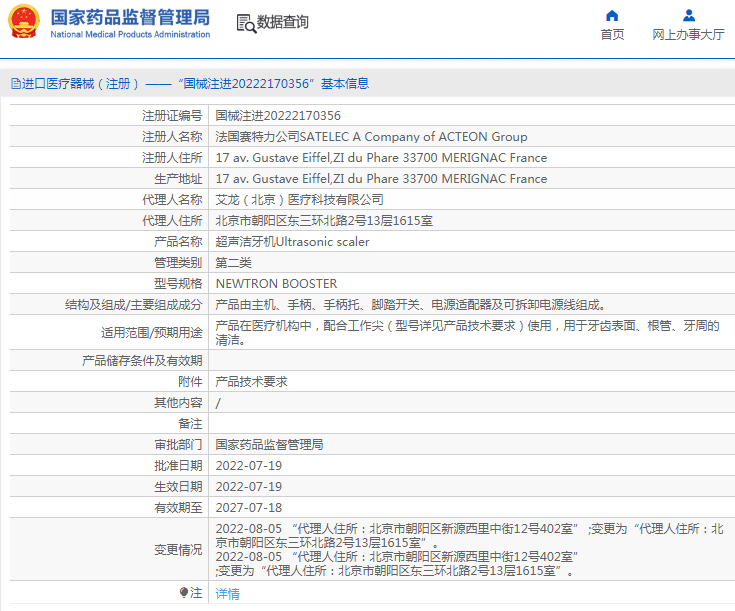Viewport: 735px width, 611px height.
Task: Click the bullet icon beside 注 label
Action: click(x=183, y=593)
